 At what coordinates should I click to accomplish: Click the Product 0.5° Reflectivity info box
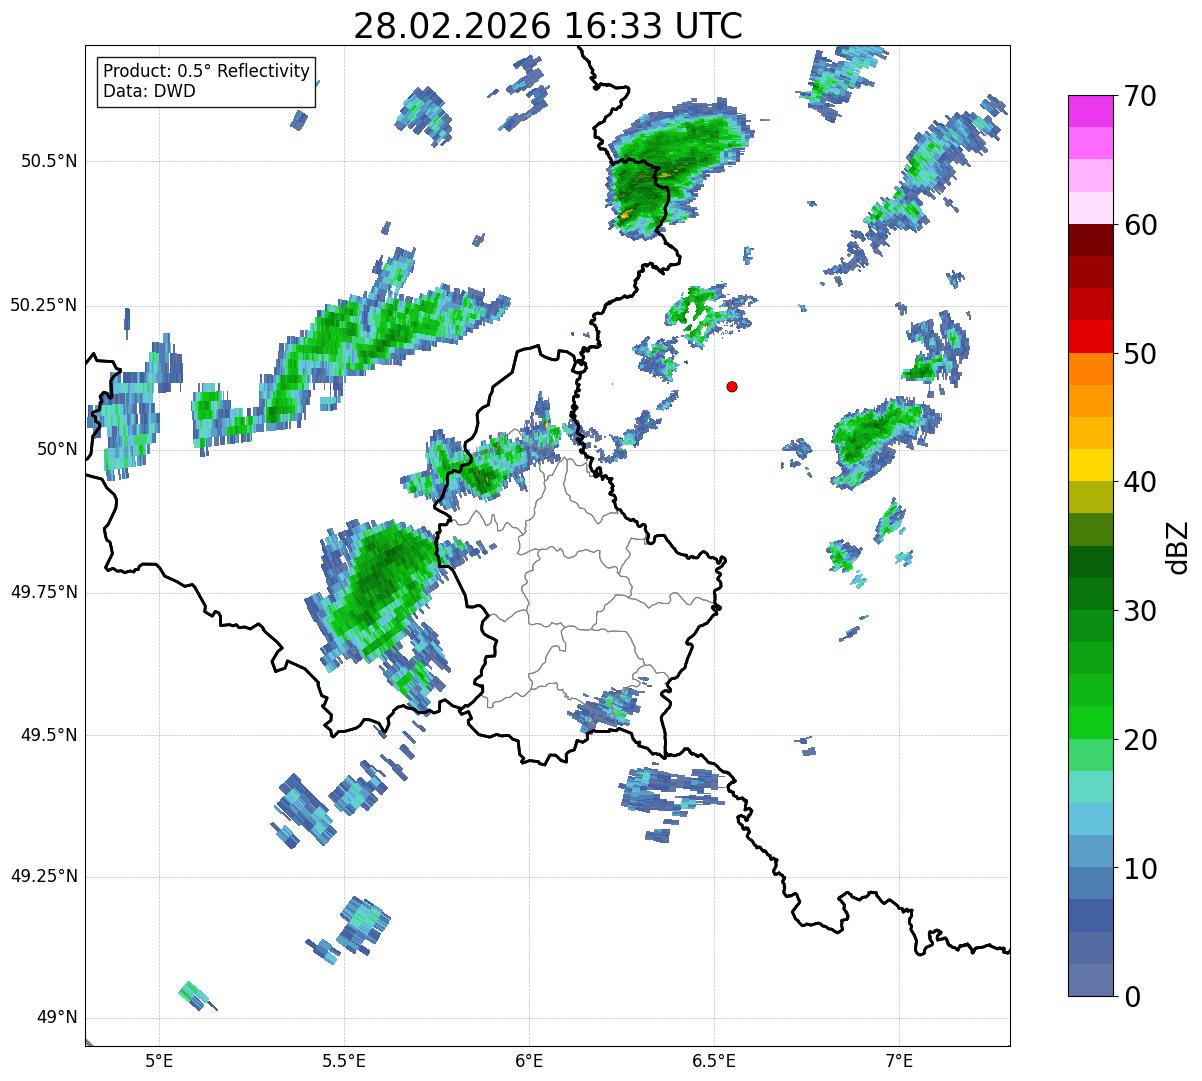206,81
